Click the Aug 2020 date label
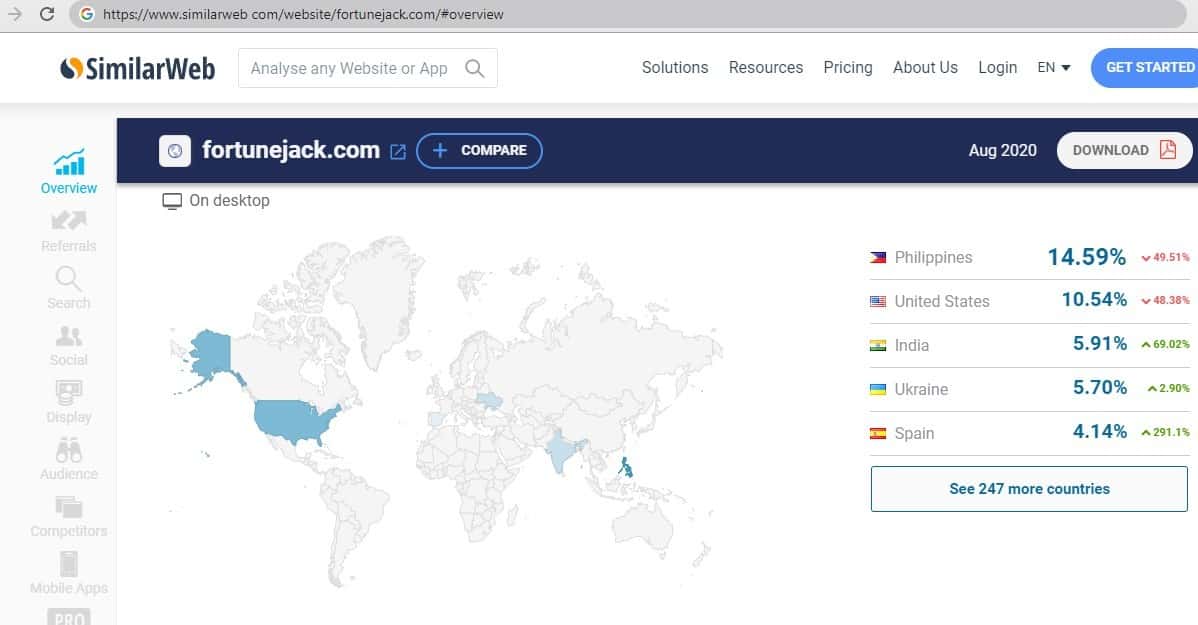This screenshot has height=625, width=1198. click(1002, 151)
